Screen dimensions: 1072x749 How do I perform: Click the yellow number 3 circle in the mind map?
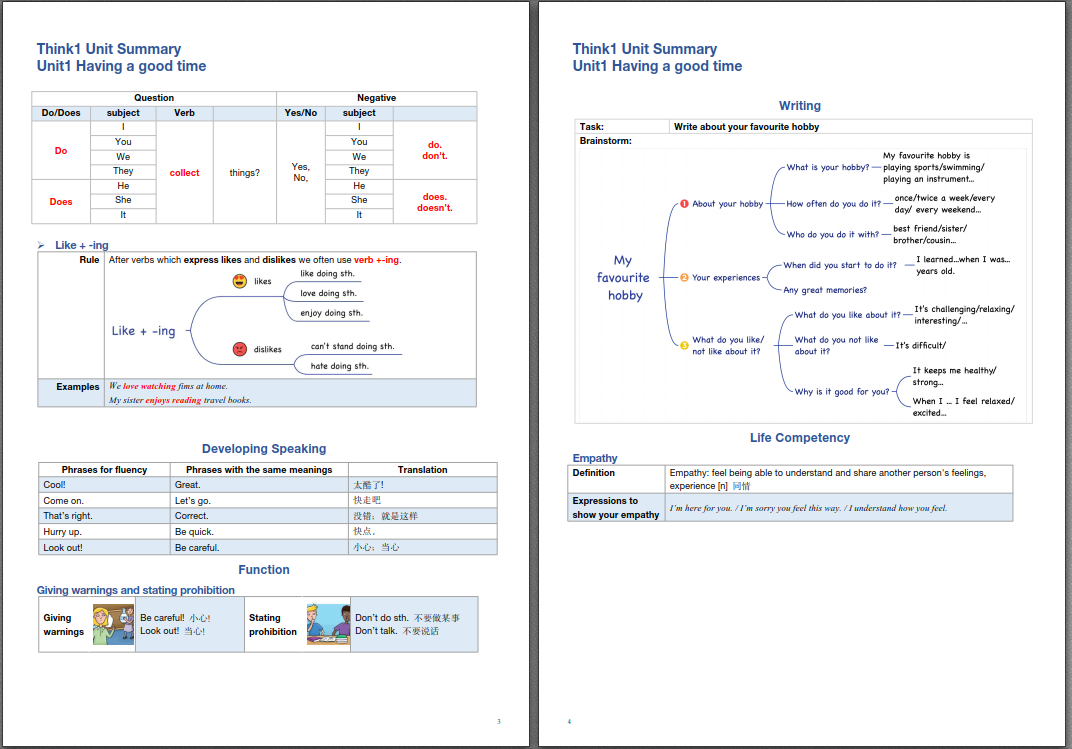click(x=684, y=346)
